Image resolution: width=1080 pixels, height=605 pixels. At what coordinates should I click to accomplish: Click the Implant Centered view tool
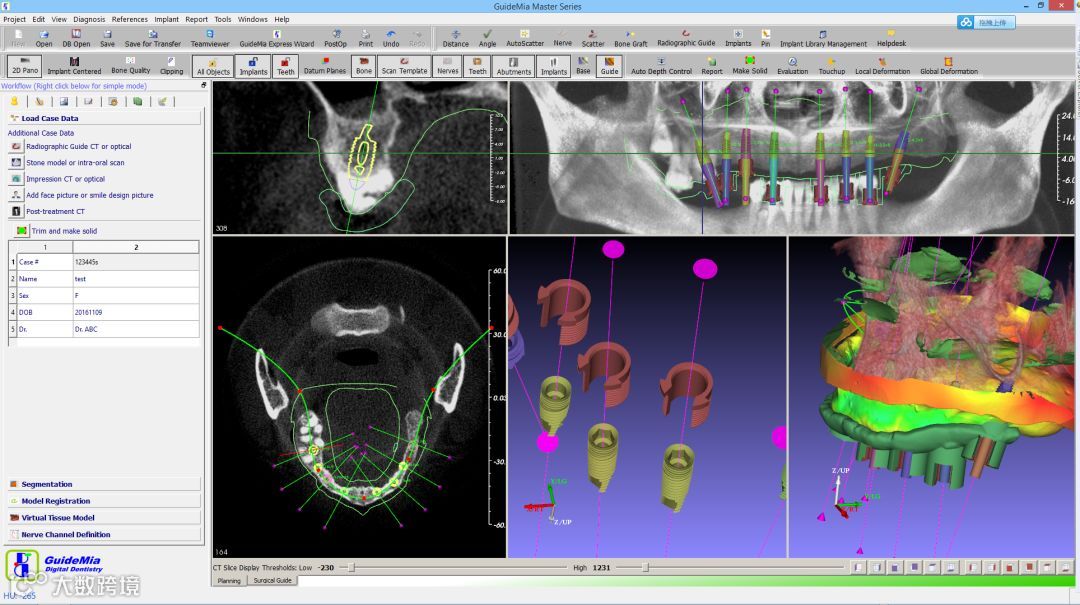[74, 66]
